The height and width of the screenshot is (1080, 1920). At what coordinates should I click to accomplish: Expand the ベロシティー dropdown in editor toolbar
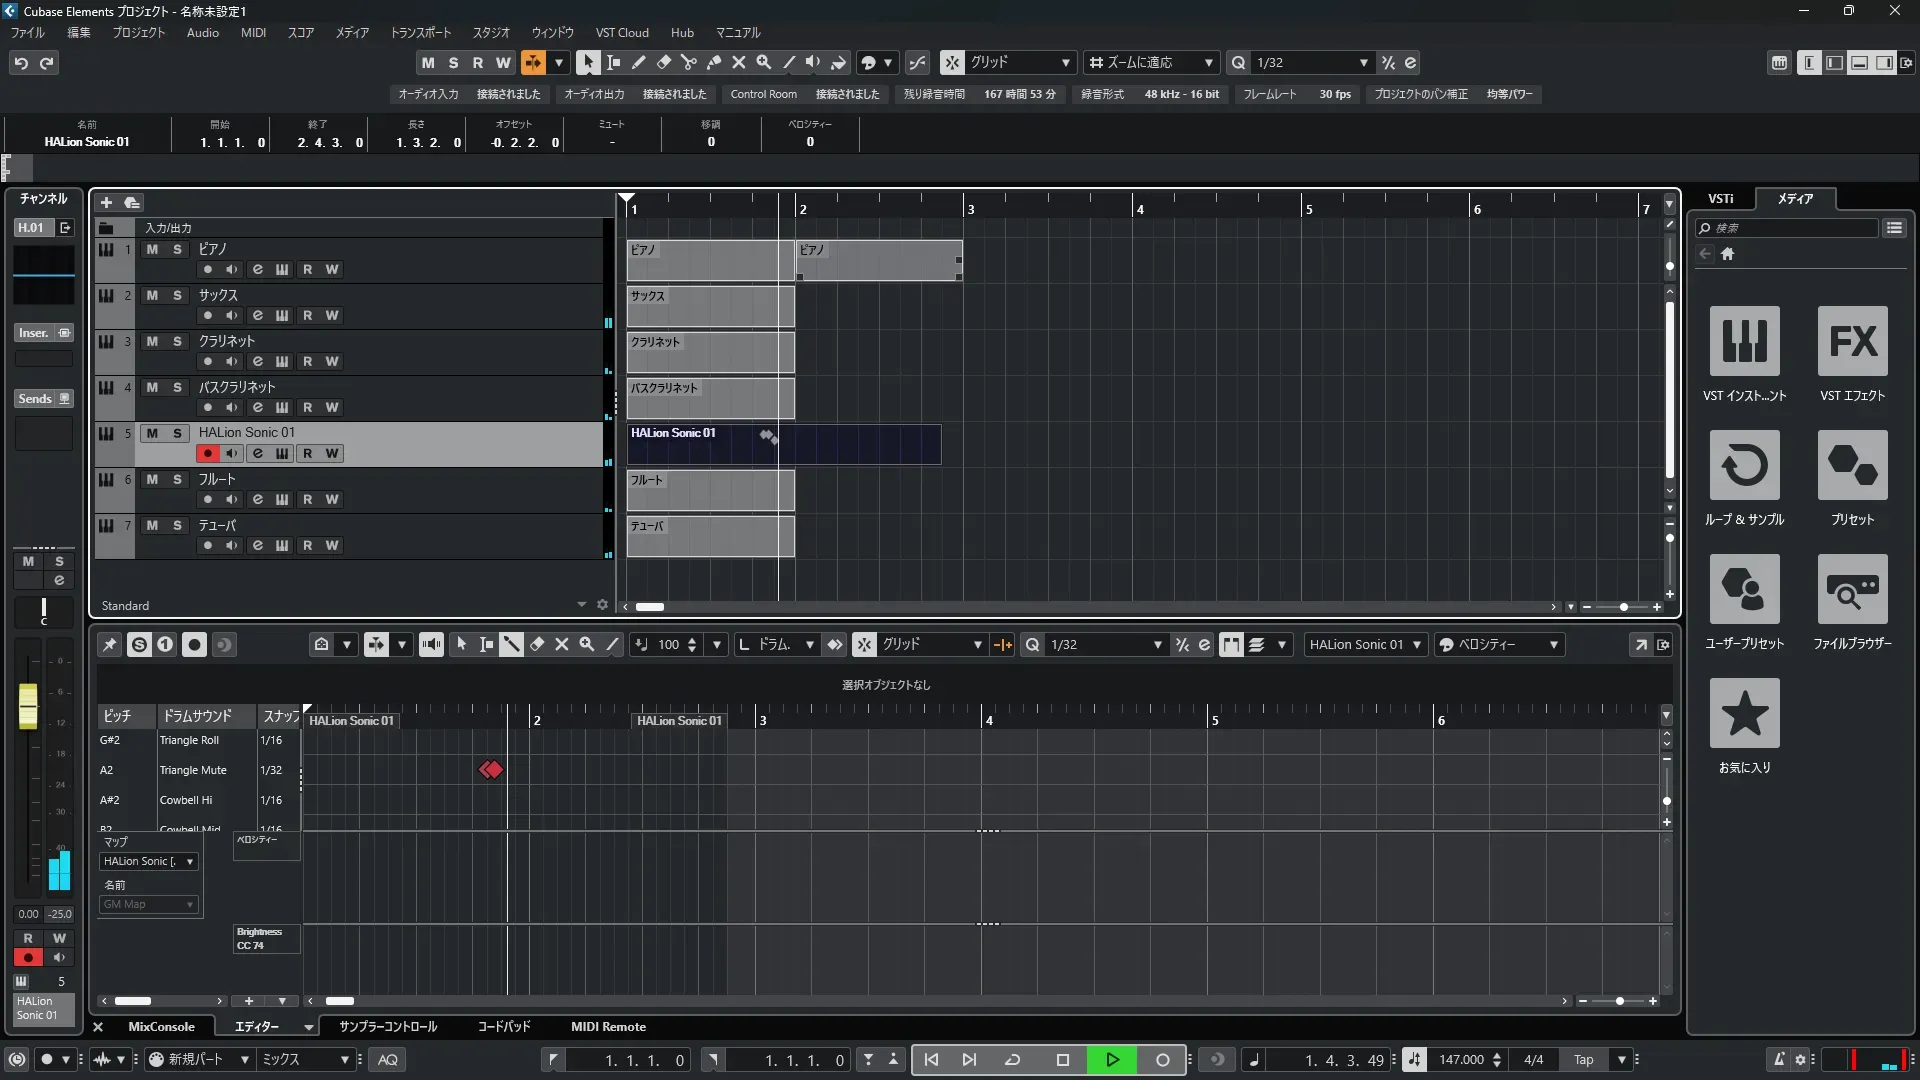point(1553,645)
